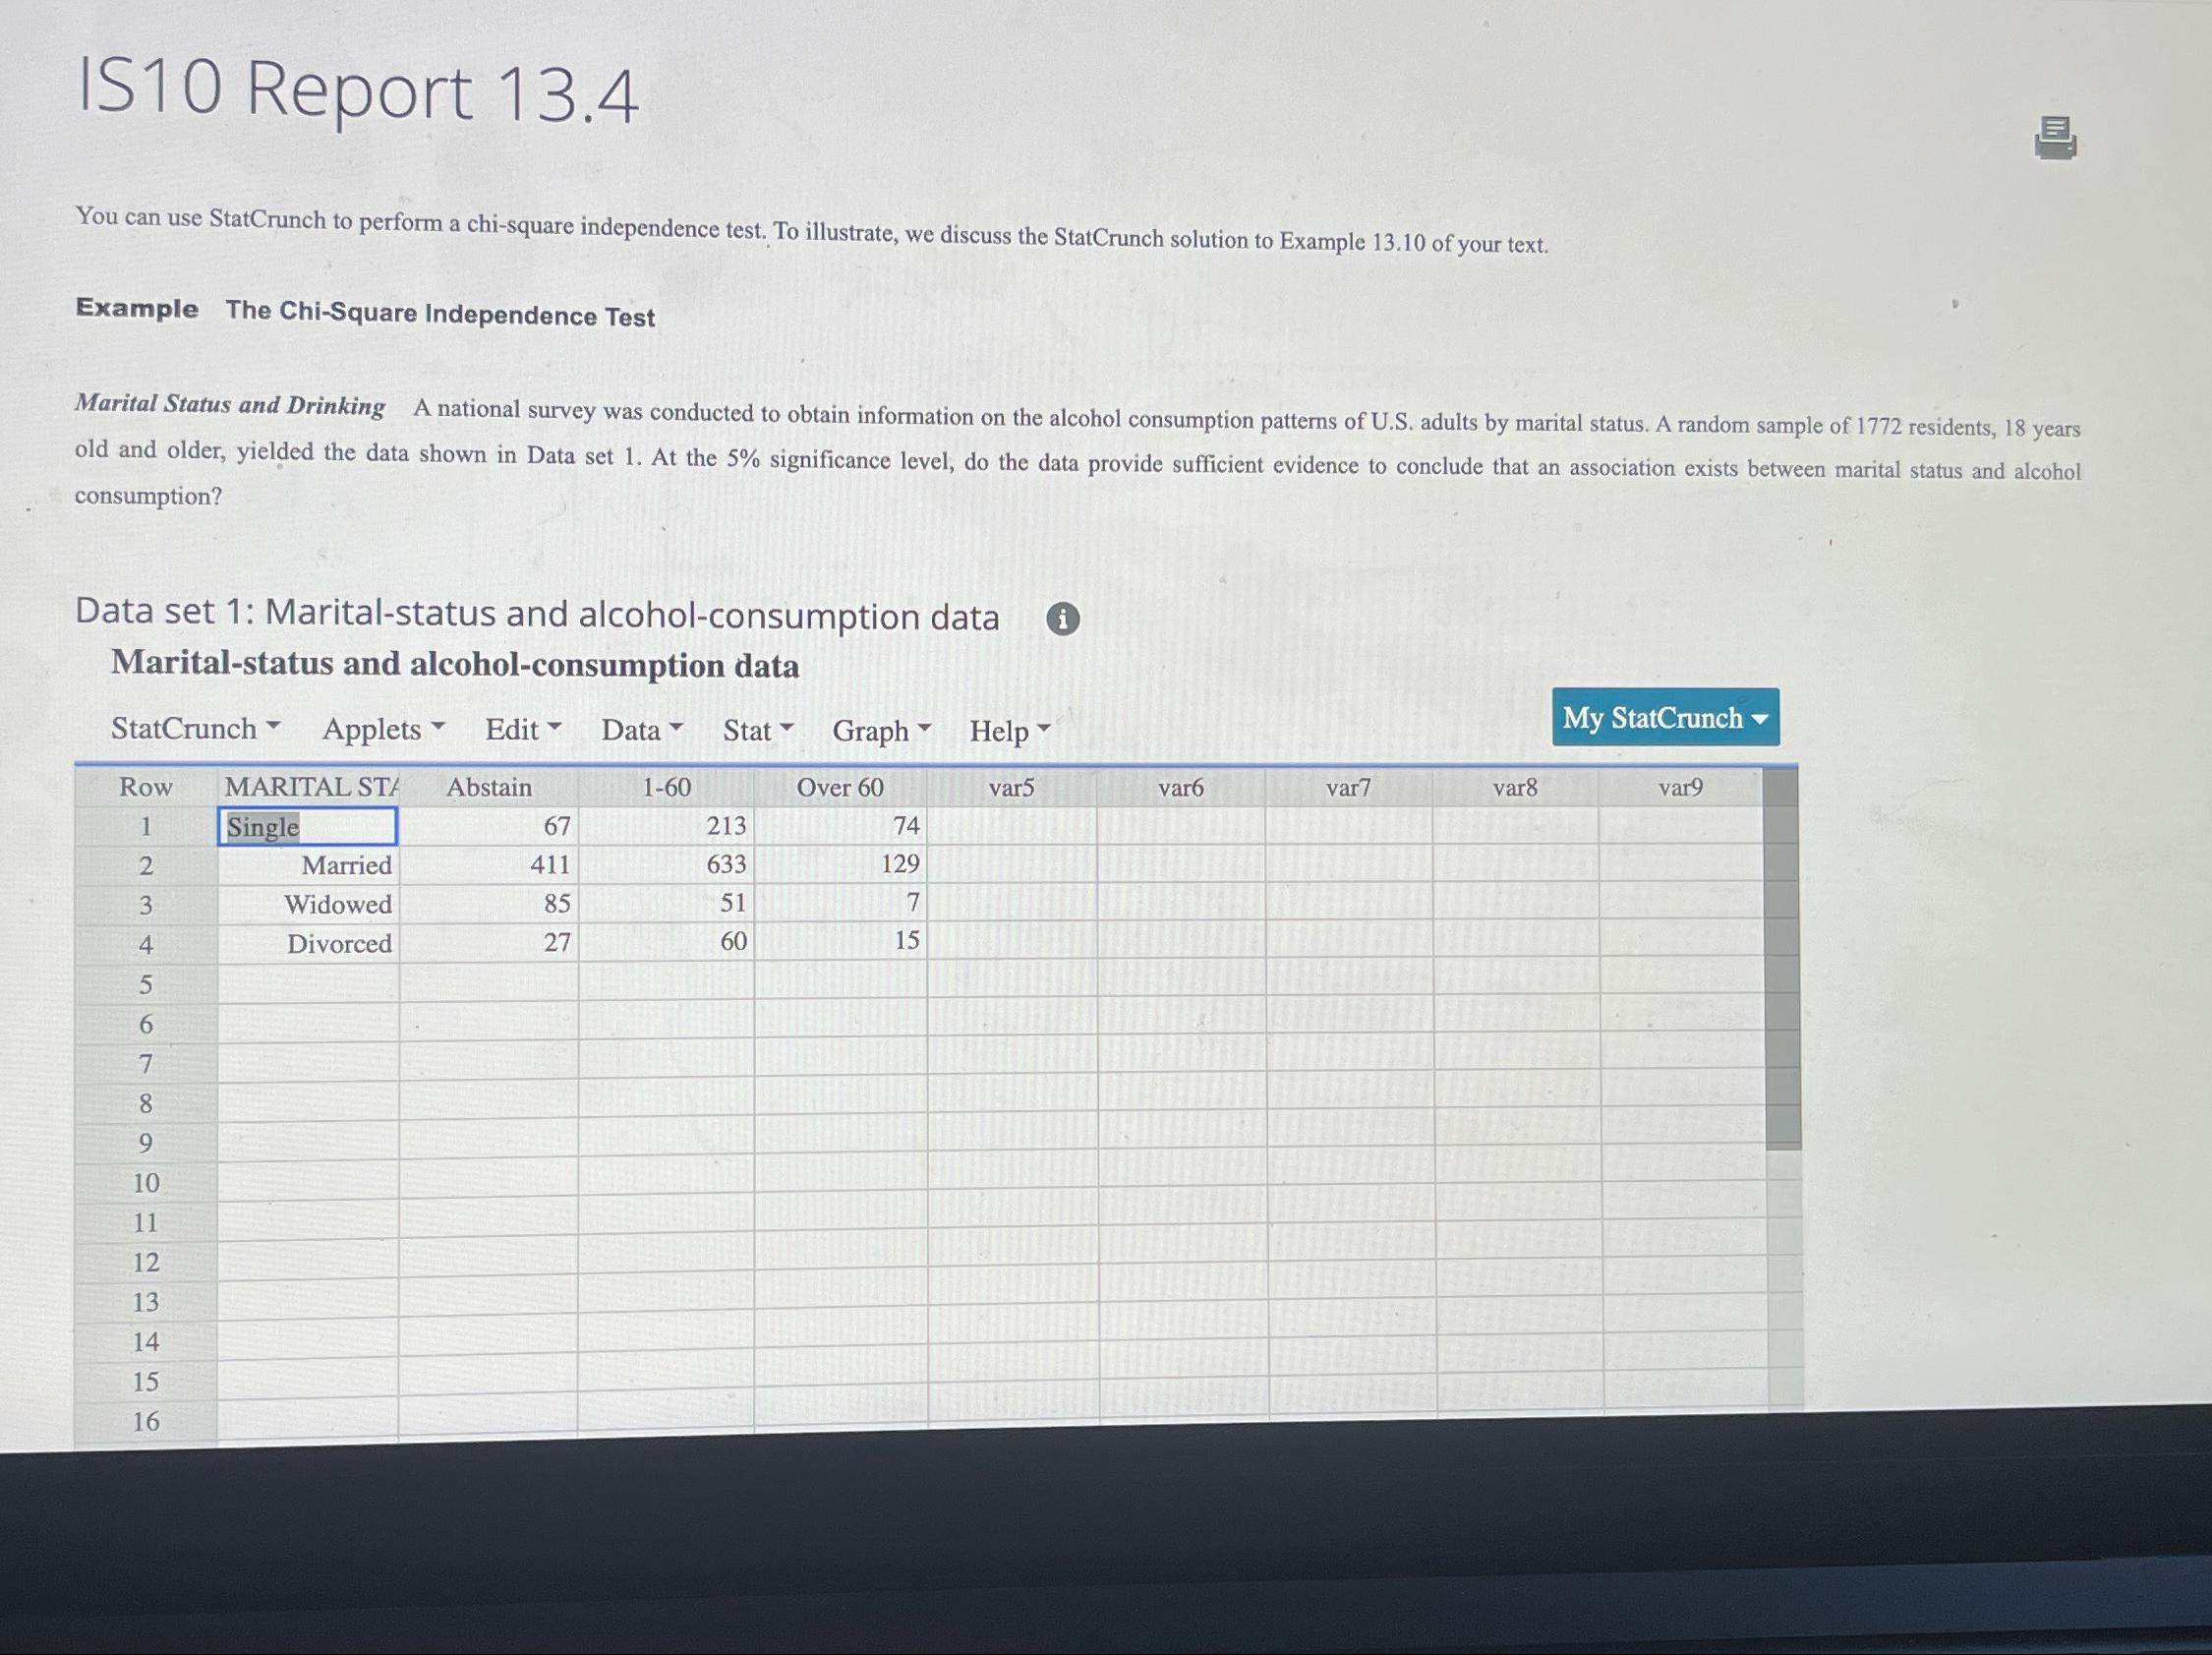The image size is (2212, 1655).
Task: Open the Help menu
Action: 1009,731
